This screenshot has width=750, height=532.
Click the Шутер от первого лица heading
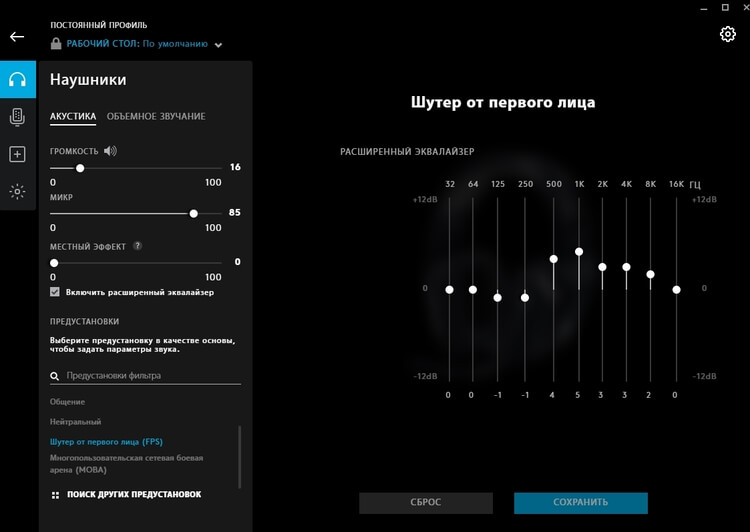(x=503, y=102)
